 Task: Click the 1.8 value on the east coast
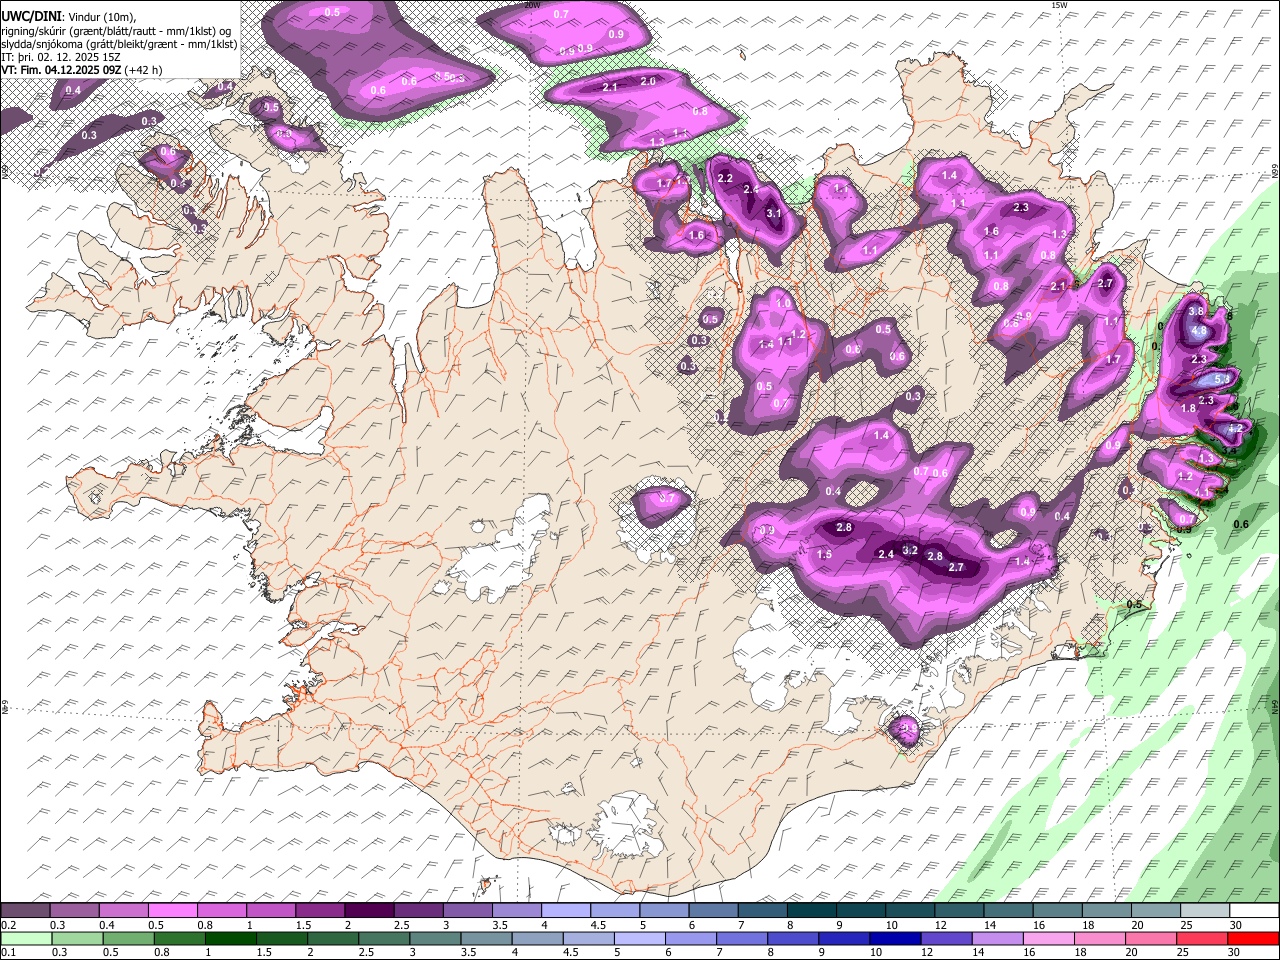coord(1188,408)
